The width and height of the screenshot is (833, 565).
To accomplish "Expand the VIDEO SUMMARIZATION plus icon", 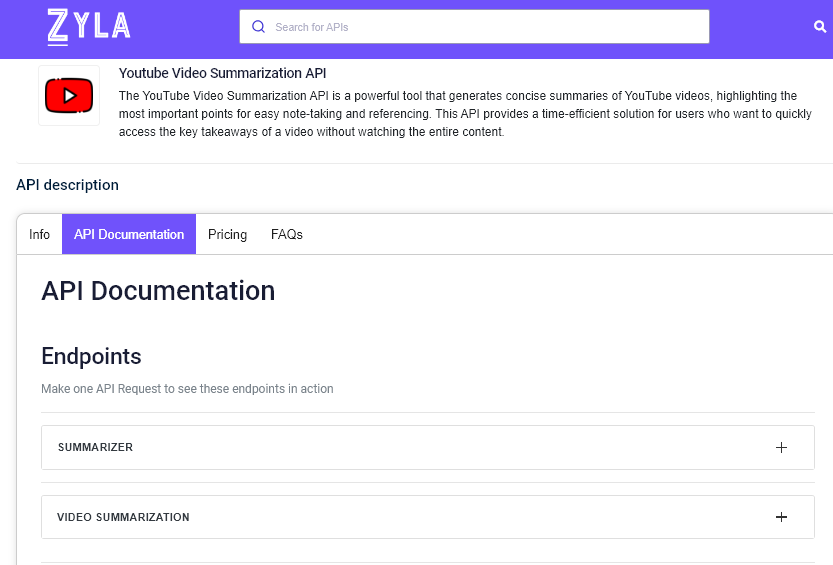I will point(781,517).
